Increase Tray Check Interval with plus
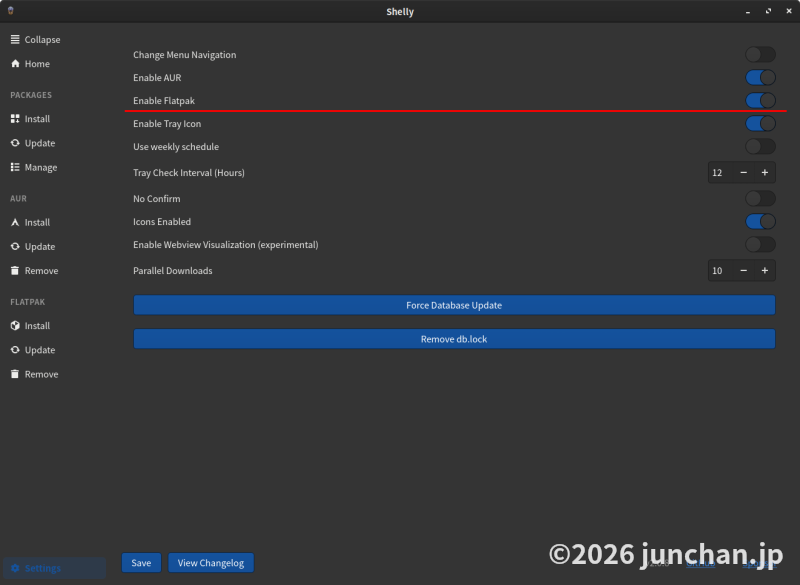 (x=764, y=173)
